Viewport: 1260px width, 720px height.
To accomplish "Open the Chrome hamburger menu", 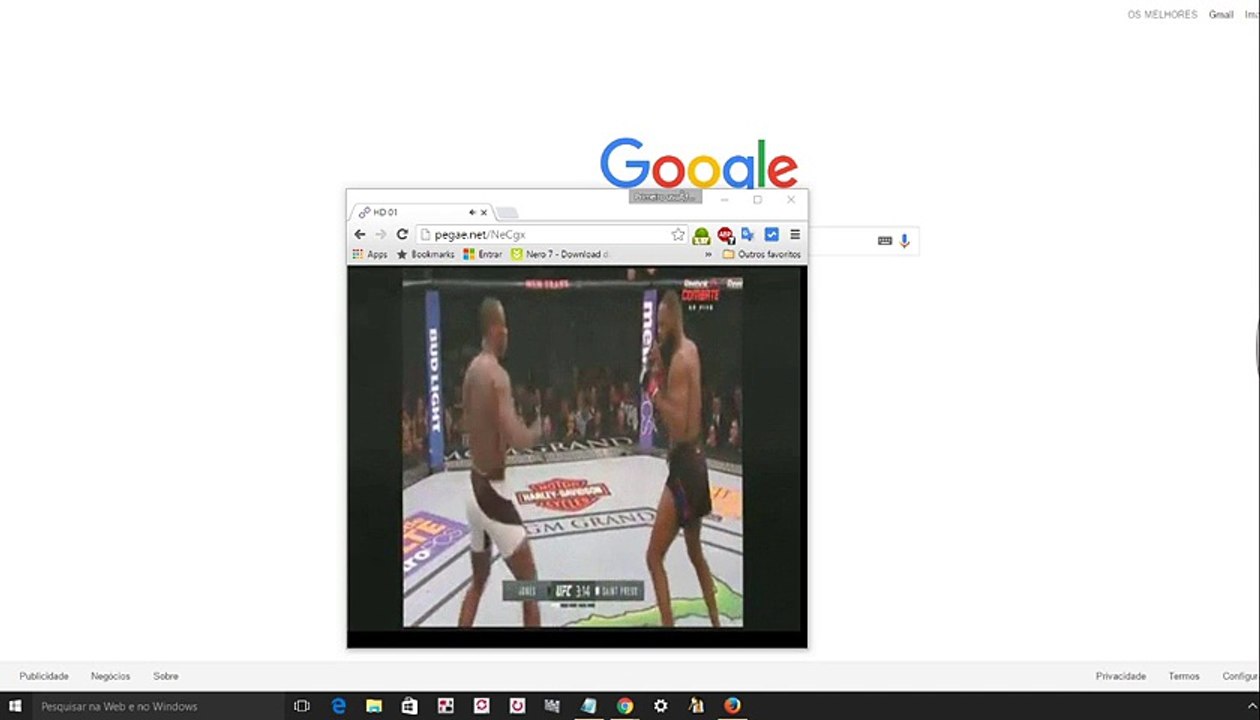I will (x=795, y=234).
